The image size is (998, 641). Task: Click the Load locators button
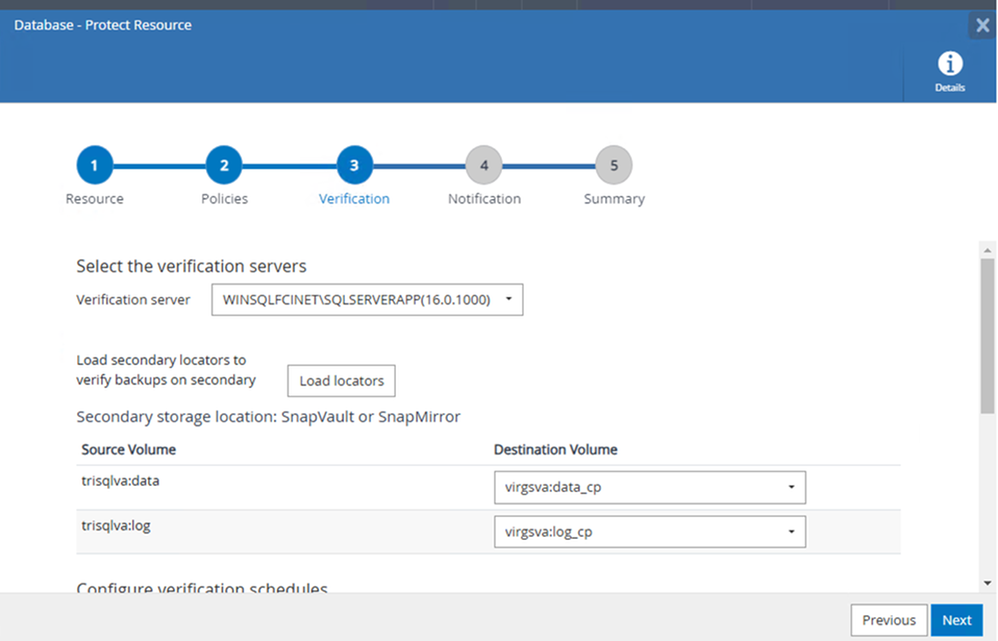click(341, 381)
